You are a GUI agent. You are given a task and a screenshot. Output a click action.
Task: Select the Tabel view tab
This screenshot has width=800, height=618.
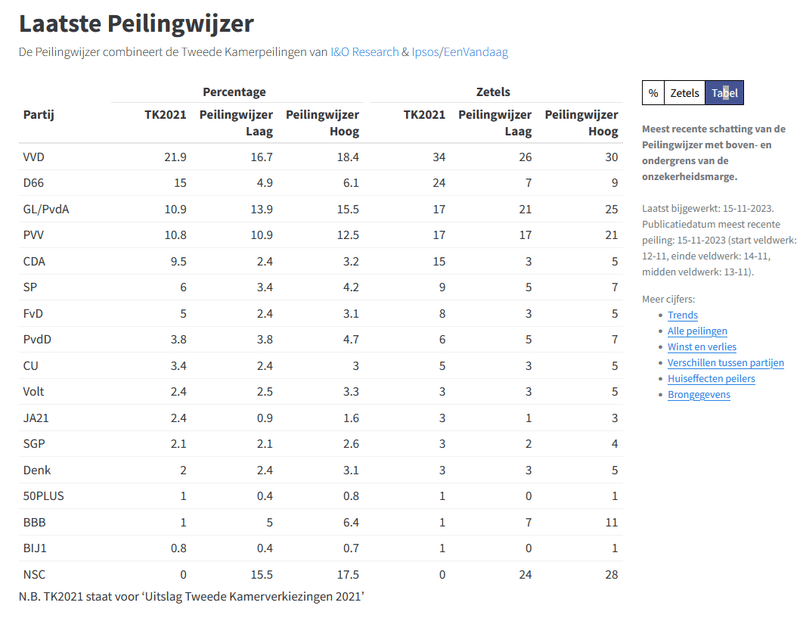pyautogui.click(x=724, y=93)
